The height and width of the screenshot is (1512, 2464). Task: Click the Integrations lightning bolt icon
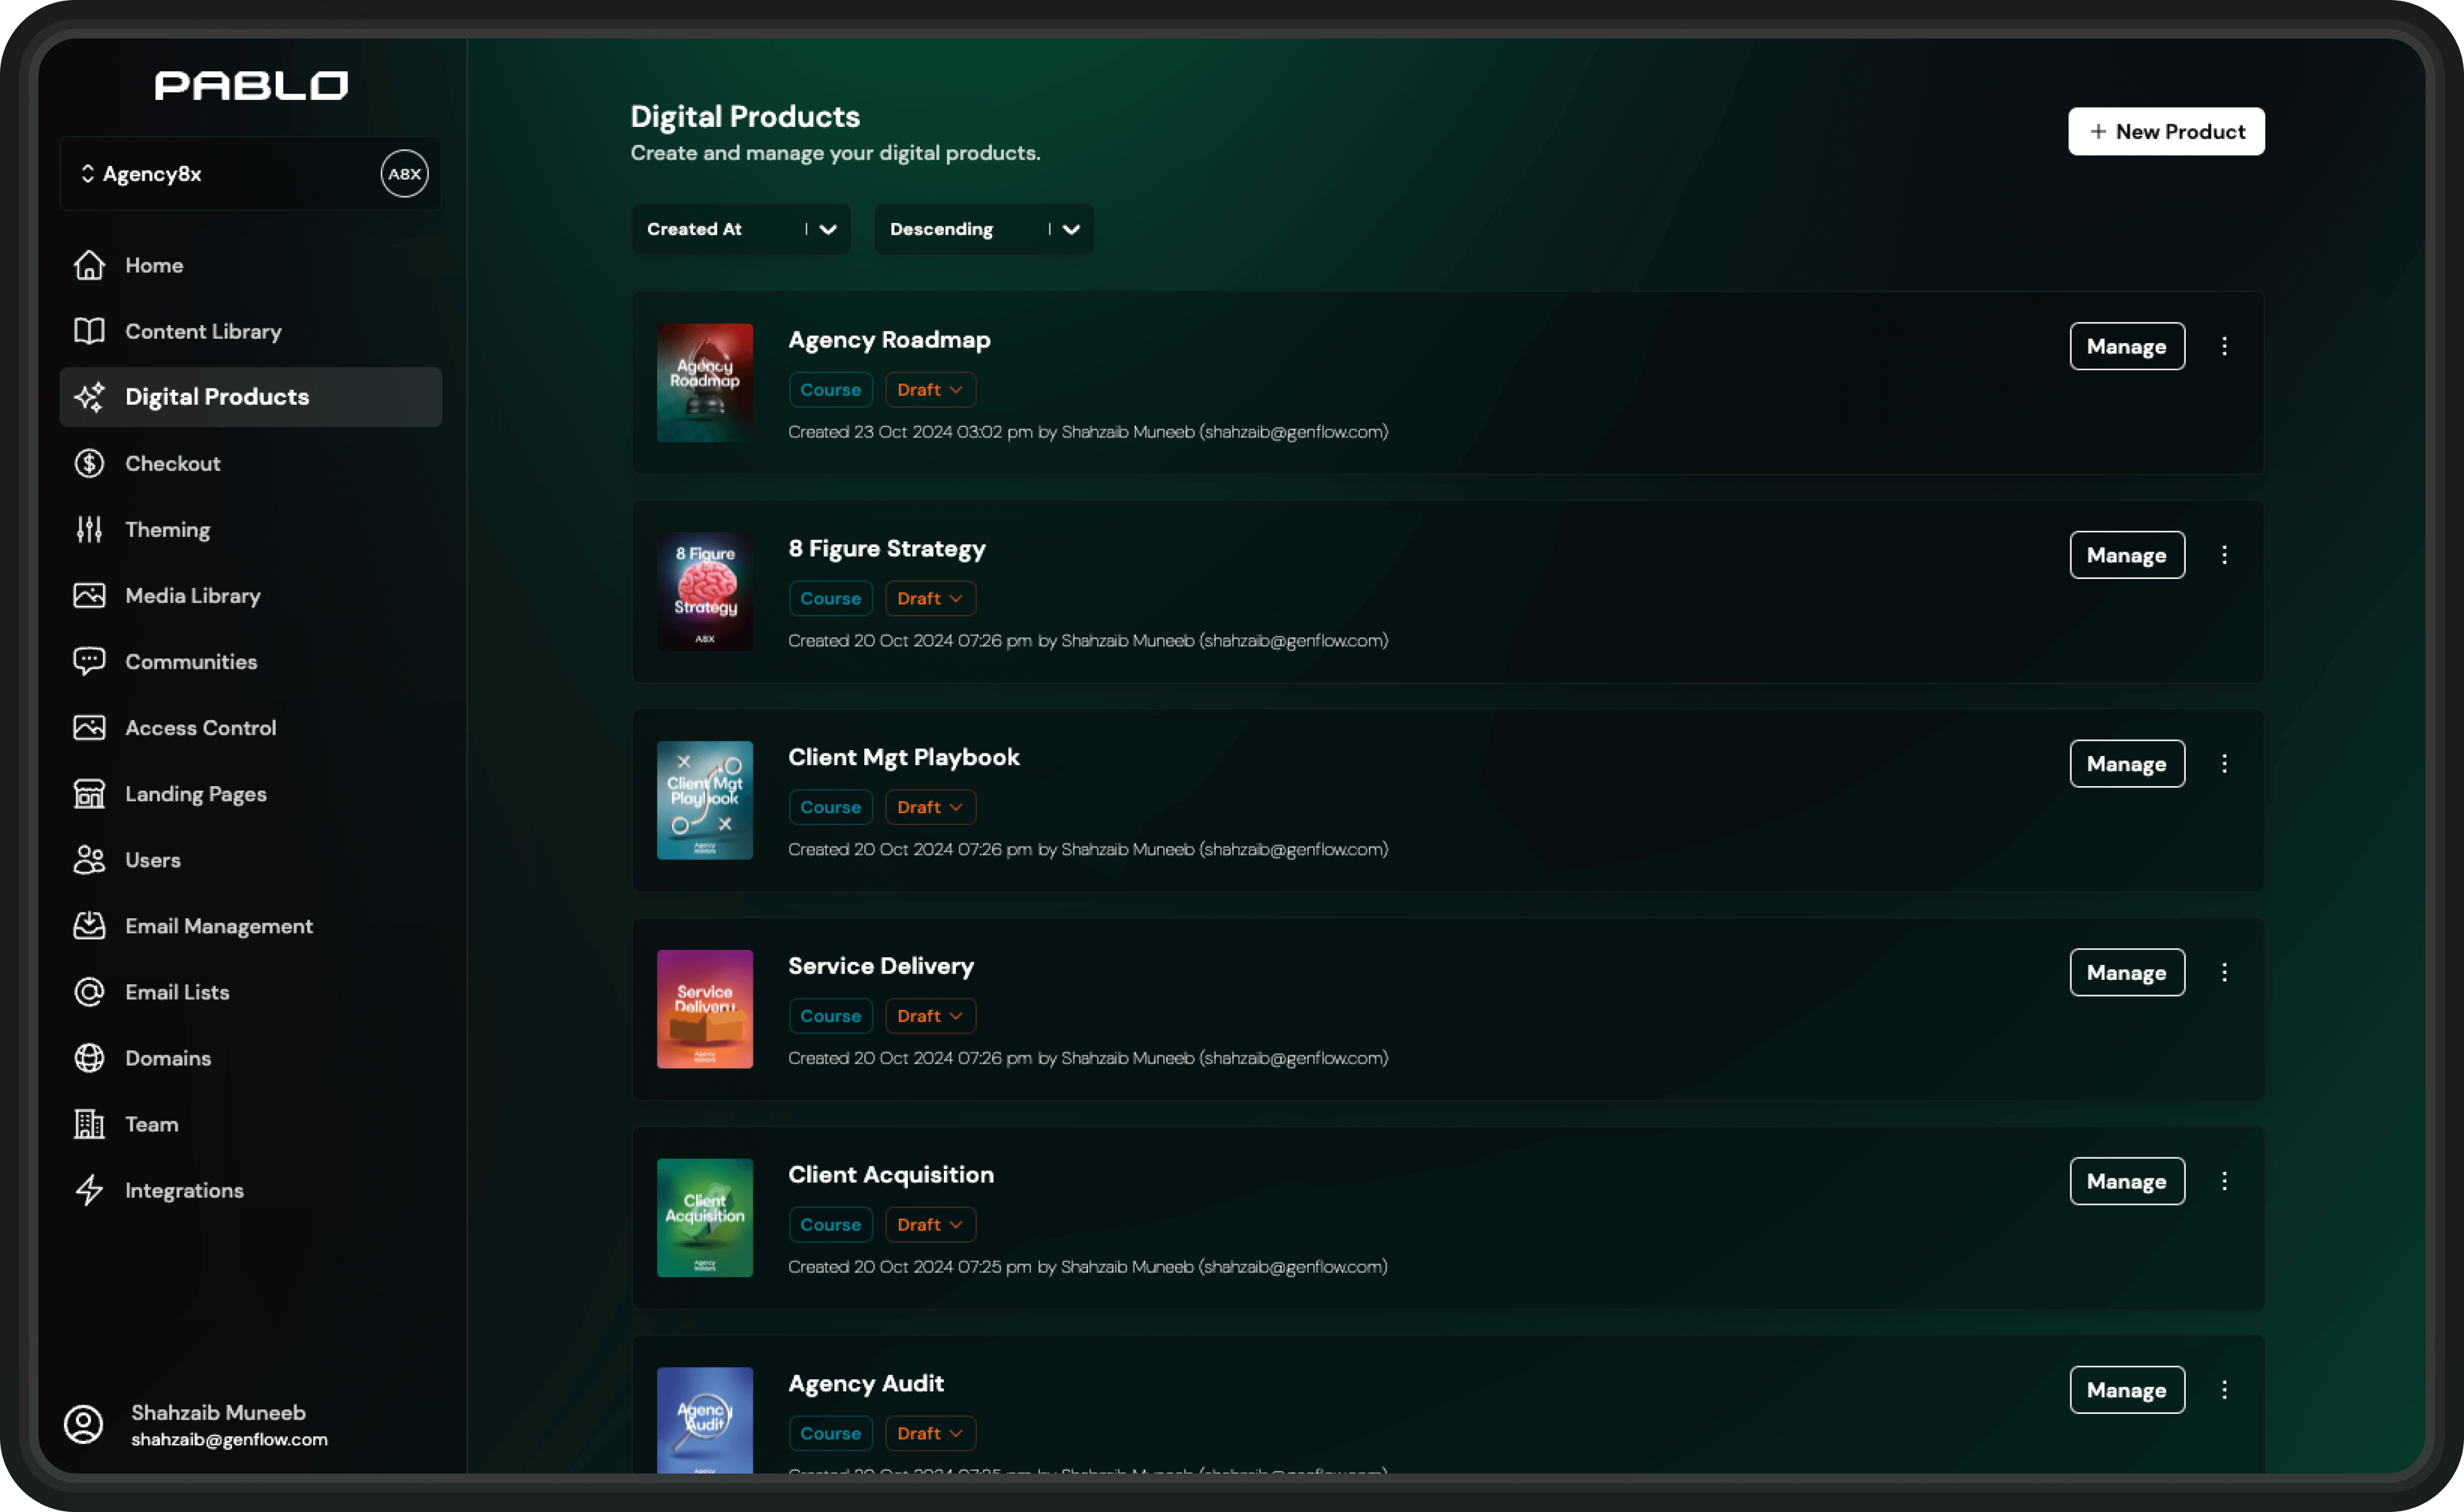(x=89, y=1190)
